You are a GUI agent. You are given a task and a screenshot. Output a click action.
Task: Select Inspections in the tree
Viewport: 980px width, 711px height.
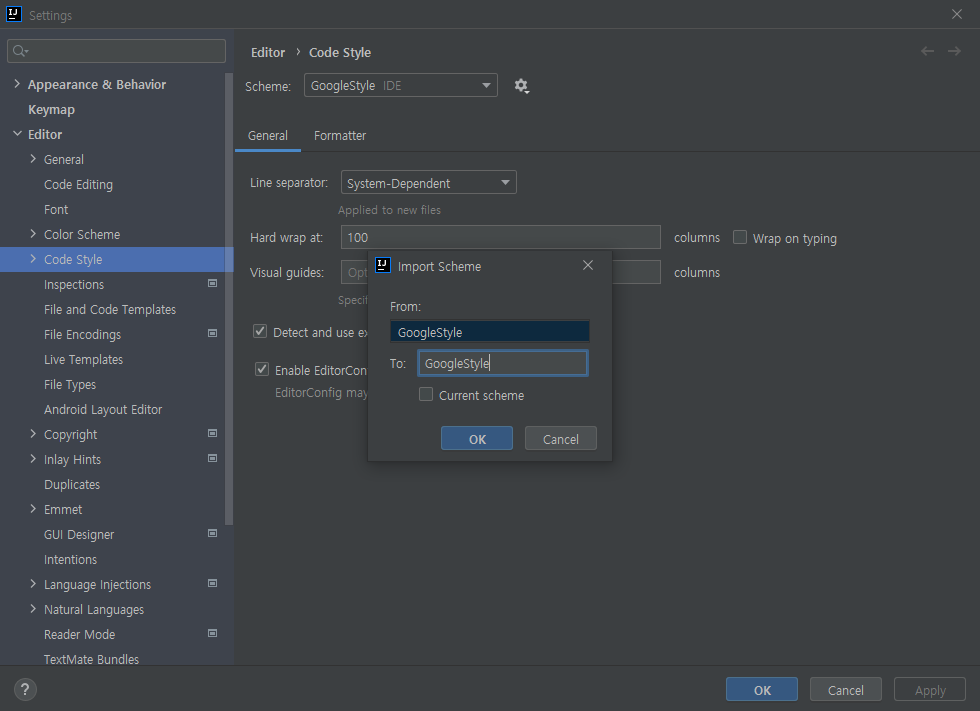pyautogui.click(x=74, y=284)
